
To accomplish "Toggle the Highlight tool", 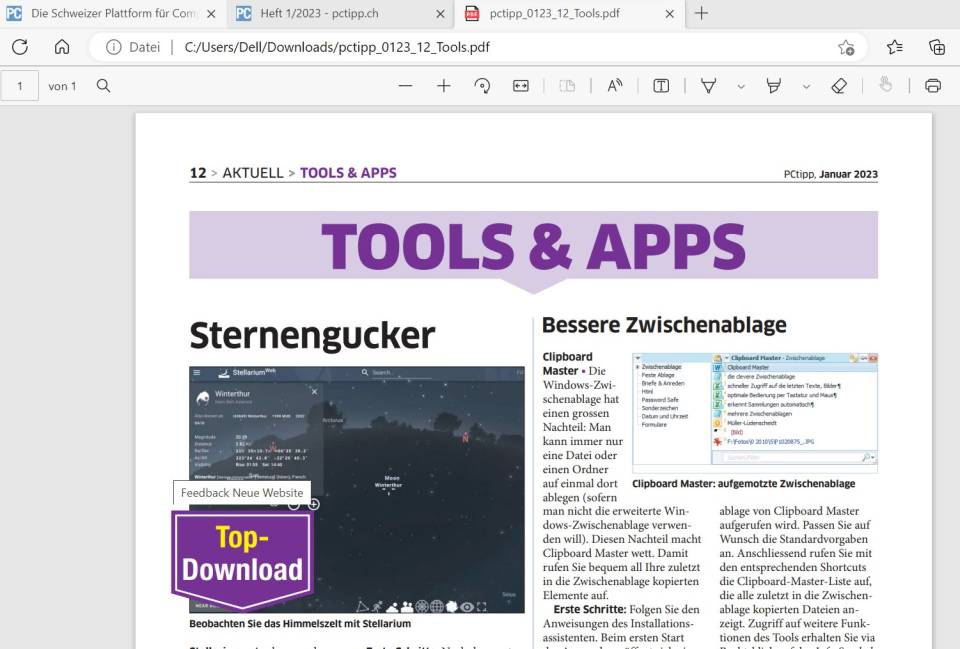I will (x=773, y=86).
